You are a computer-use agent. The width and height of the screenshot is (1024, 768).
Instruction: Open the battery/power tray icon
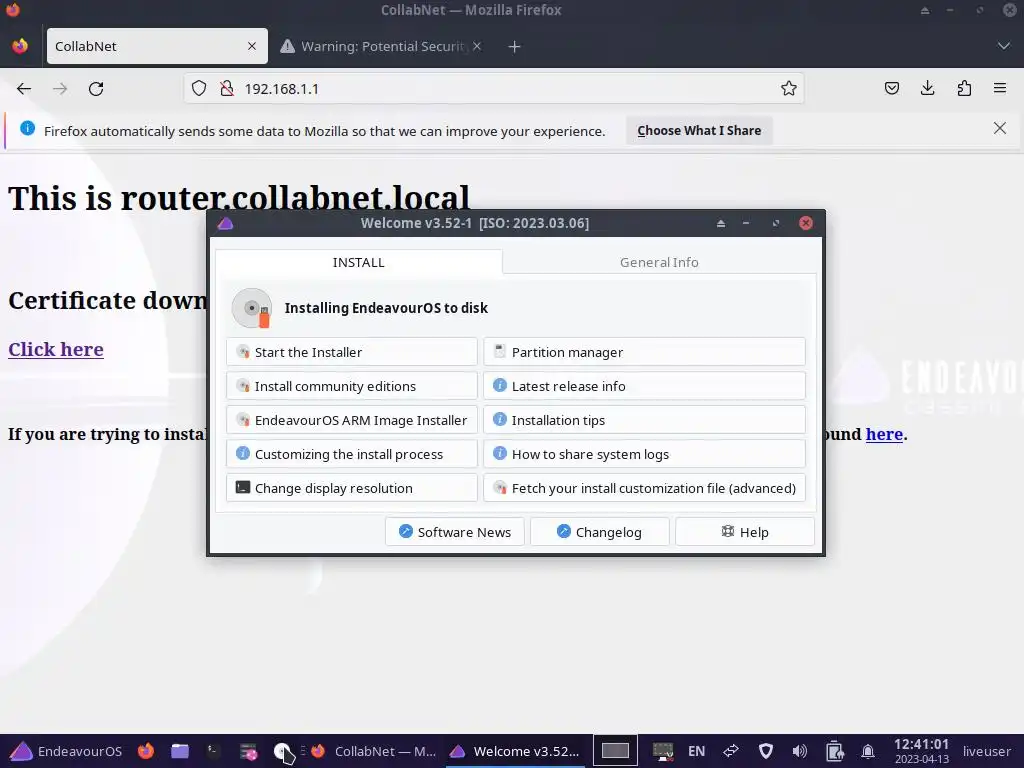pyautogui.click(x=834, y=751)
